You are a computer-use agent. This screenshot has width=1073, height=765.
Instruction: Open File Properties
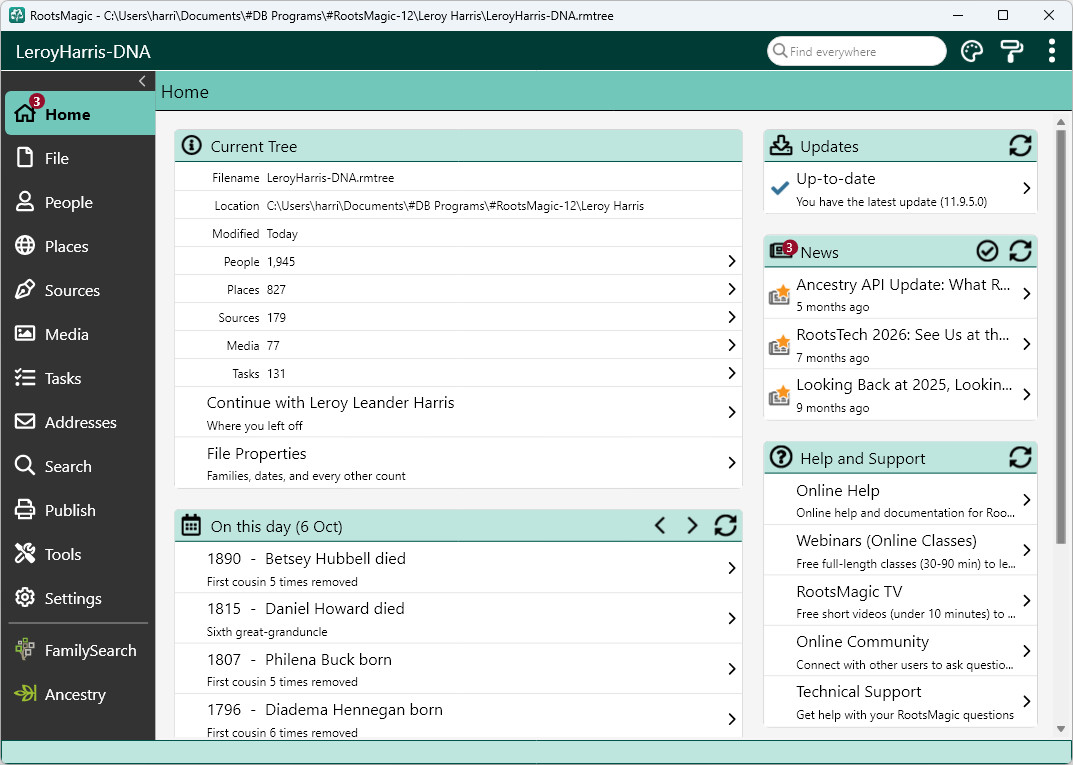coord(458,463)
